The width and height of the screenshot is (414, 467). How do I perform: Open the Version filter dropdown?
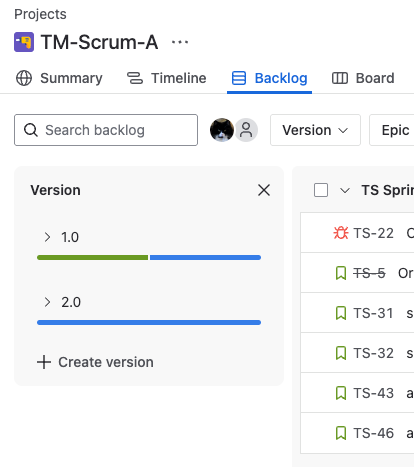click(x=315, y=130)
